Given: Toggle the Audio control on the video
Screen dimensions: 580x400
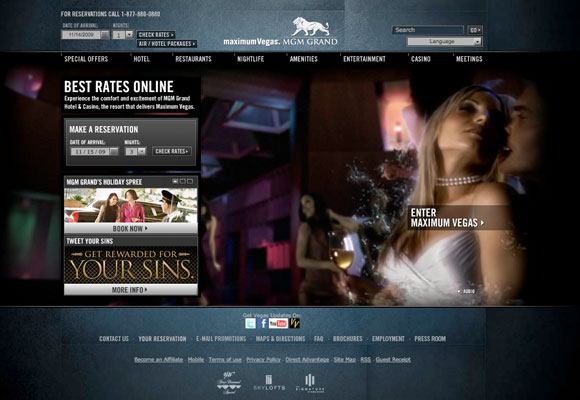Looking at the screenshot, I should (x=466, y=291).
